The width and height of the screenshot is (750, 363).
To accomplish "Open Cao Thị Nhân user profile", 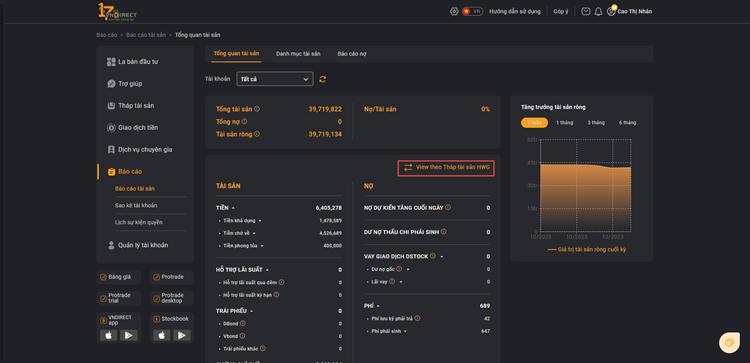I will (629, 11).
